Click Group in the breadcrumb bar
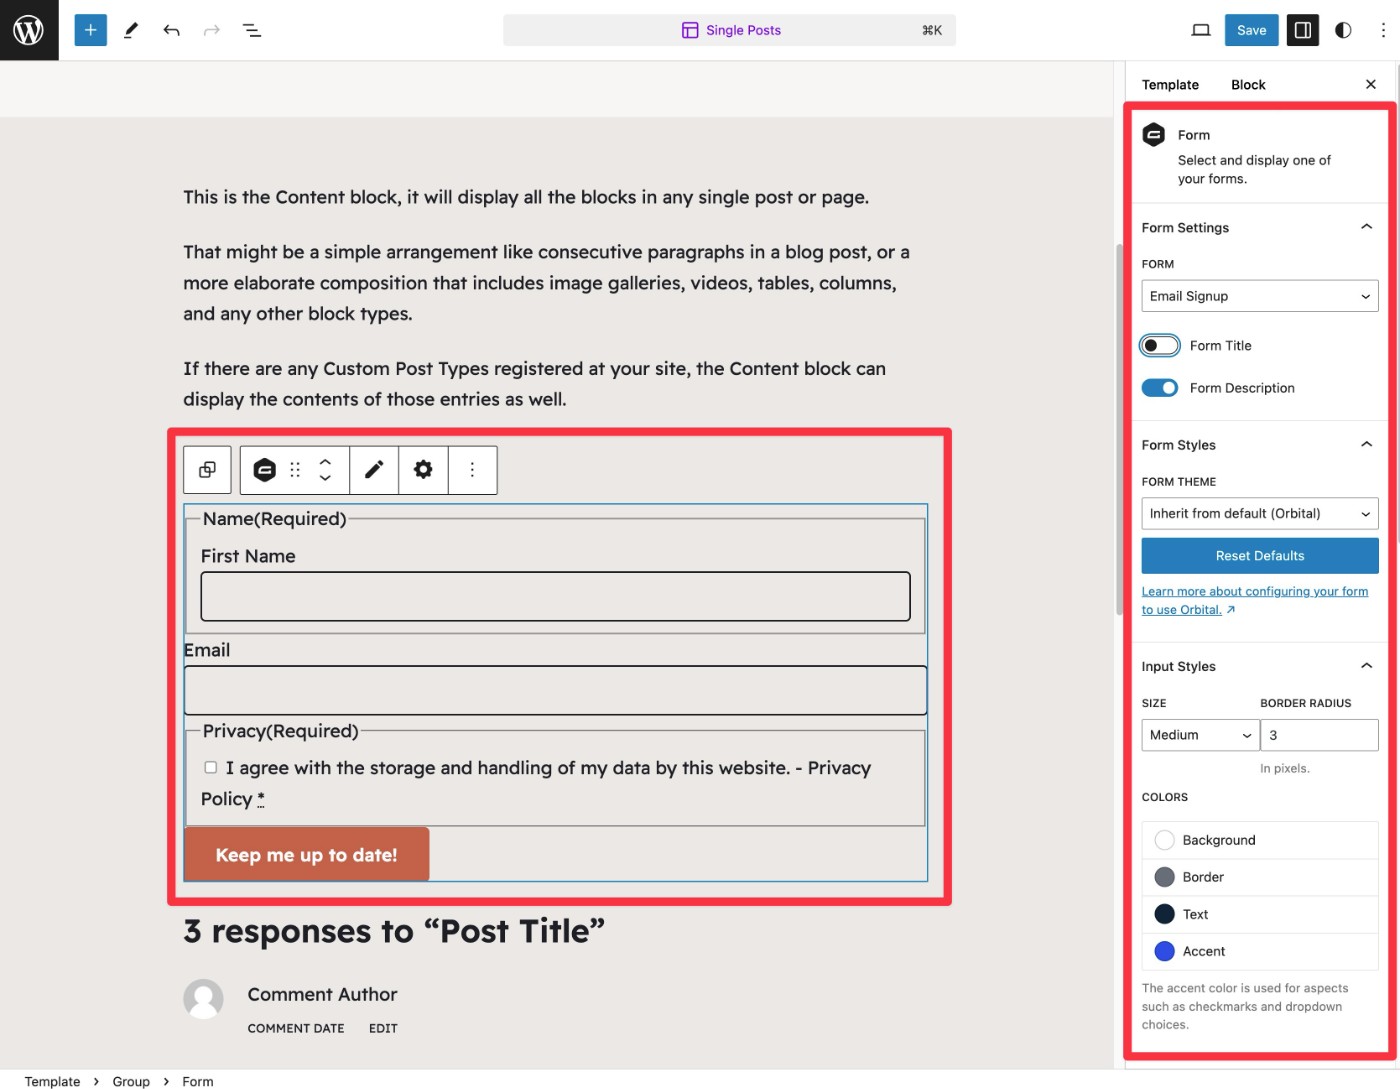 click(x=131, y=1081)
